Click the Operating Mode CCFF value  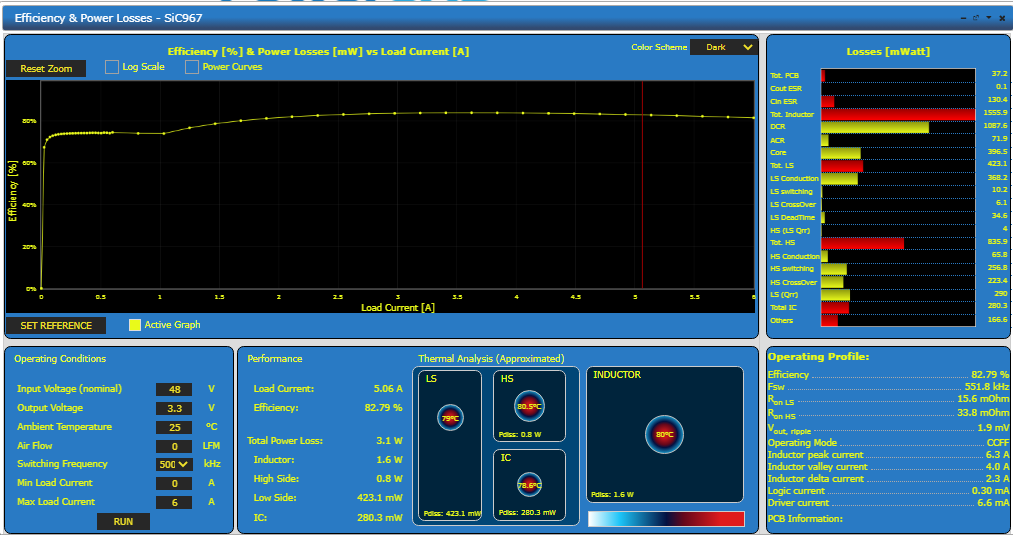997,443
